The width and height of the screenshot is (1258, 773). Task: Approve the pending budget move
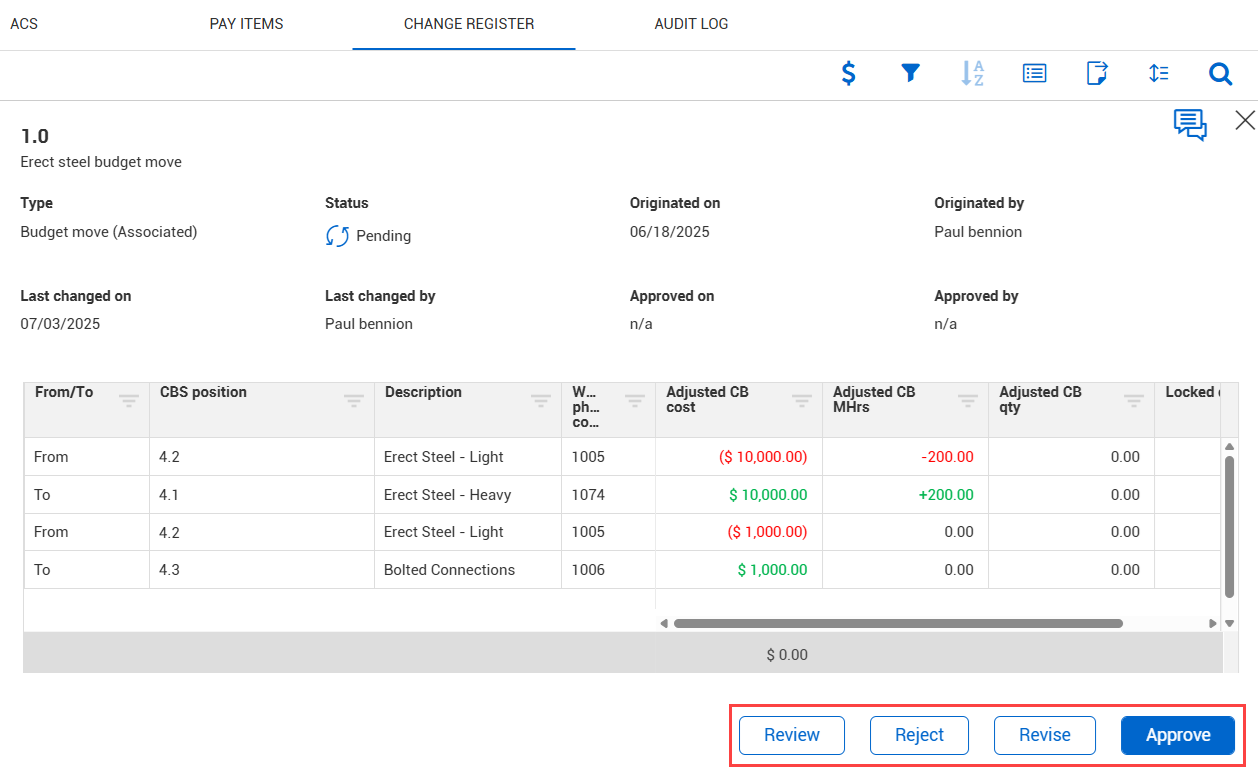click(1177, 735)
